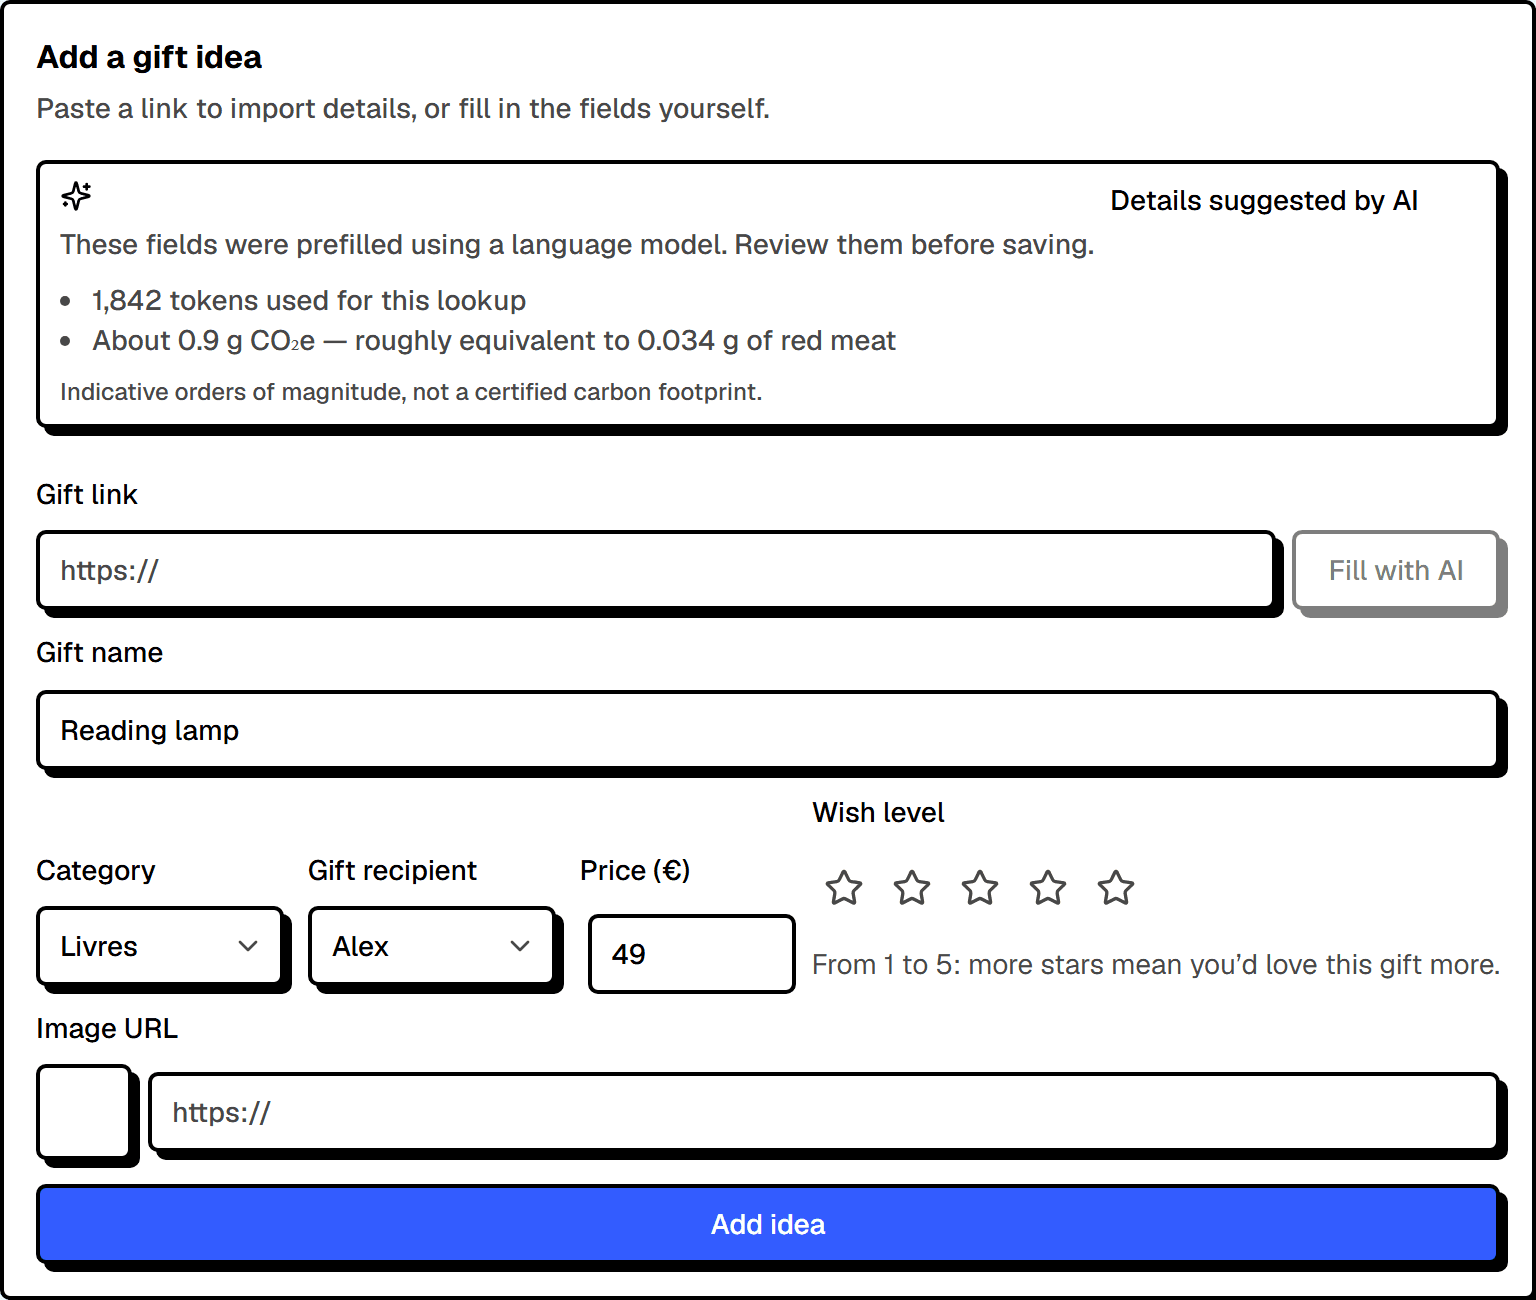This screenshot has width=1536, height=1300.
Task: Submit the form with Add idea
Action: 768,1224
